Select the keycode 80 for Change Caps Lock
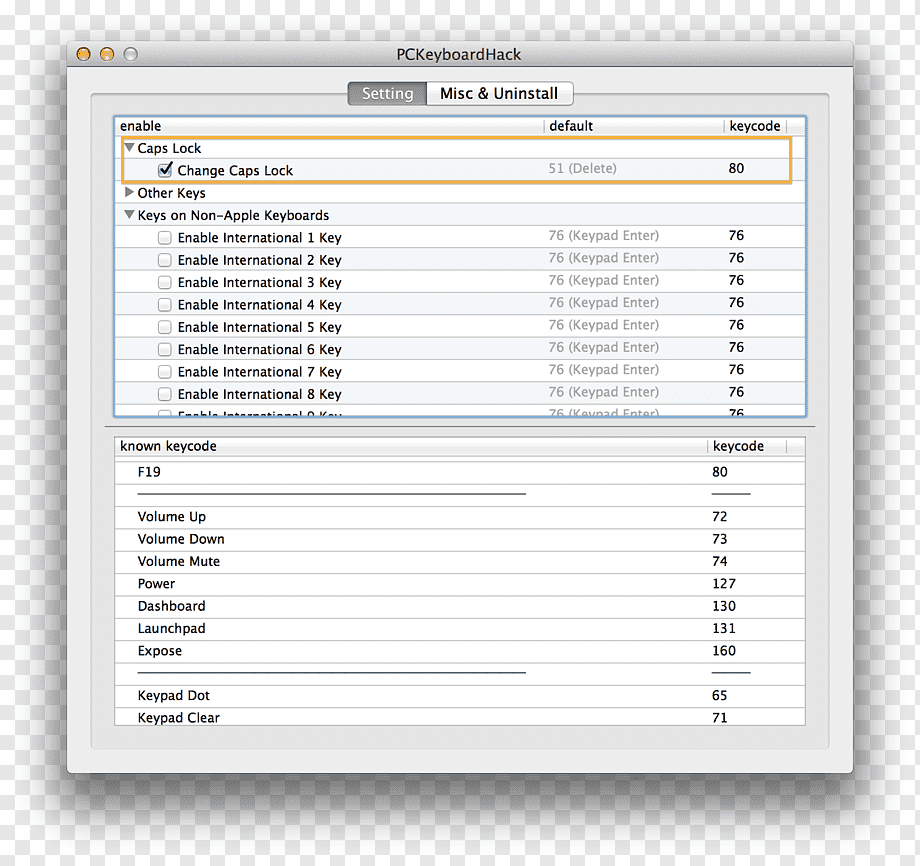The width and height of the screenshot is (920, 866). 736,168
